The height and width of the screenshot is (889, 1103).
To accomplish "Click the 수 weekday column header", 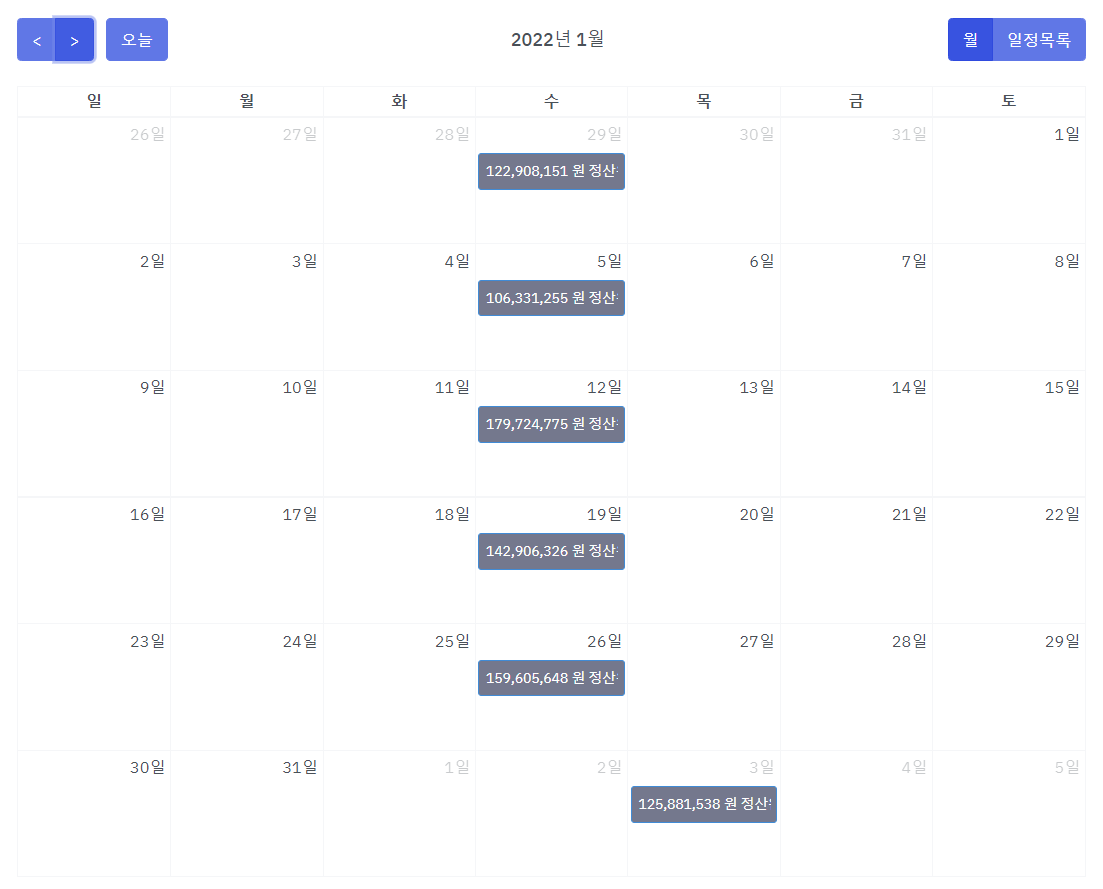I will click(551, 101).
